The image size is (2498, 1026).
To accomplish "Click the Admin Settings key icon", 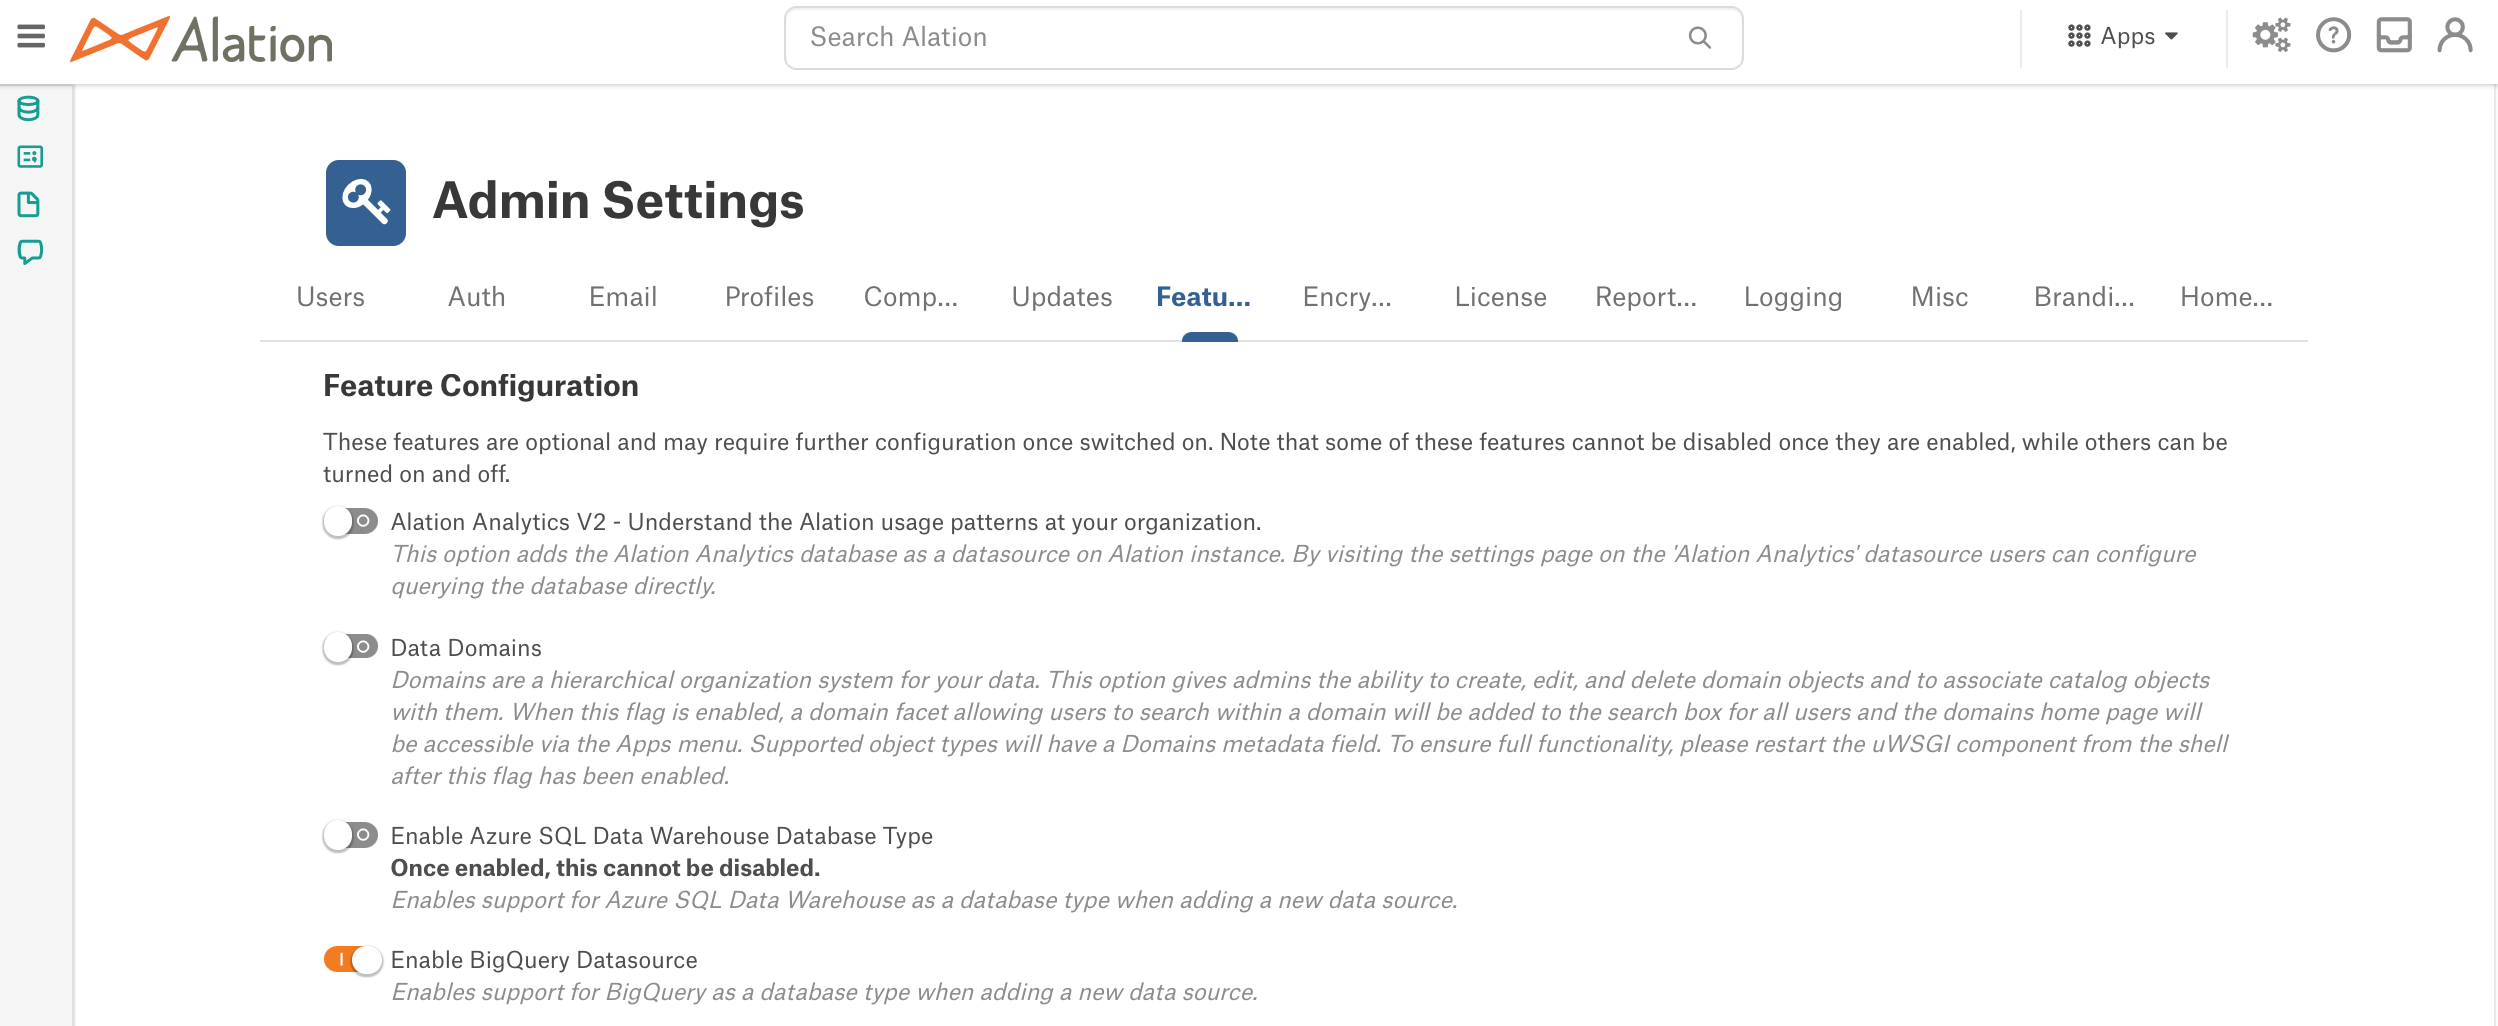I will (x=366, y=203).
